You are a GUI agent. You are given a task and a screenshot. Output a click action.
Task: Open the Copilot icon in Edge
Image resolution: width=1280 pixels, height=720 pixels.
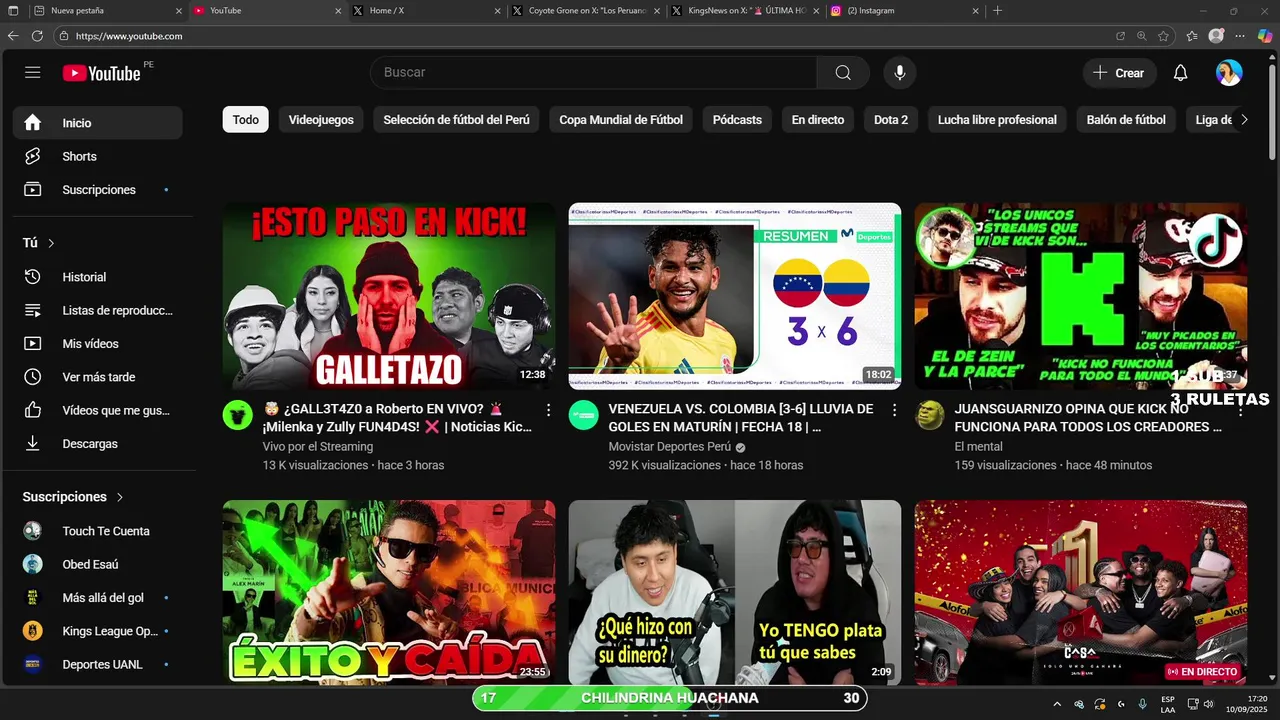coord(1265,36)
